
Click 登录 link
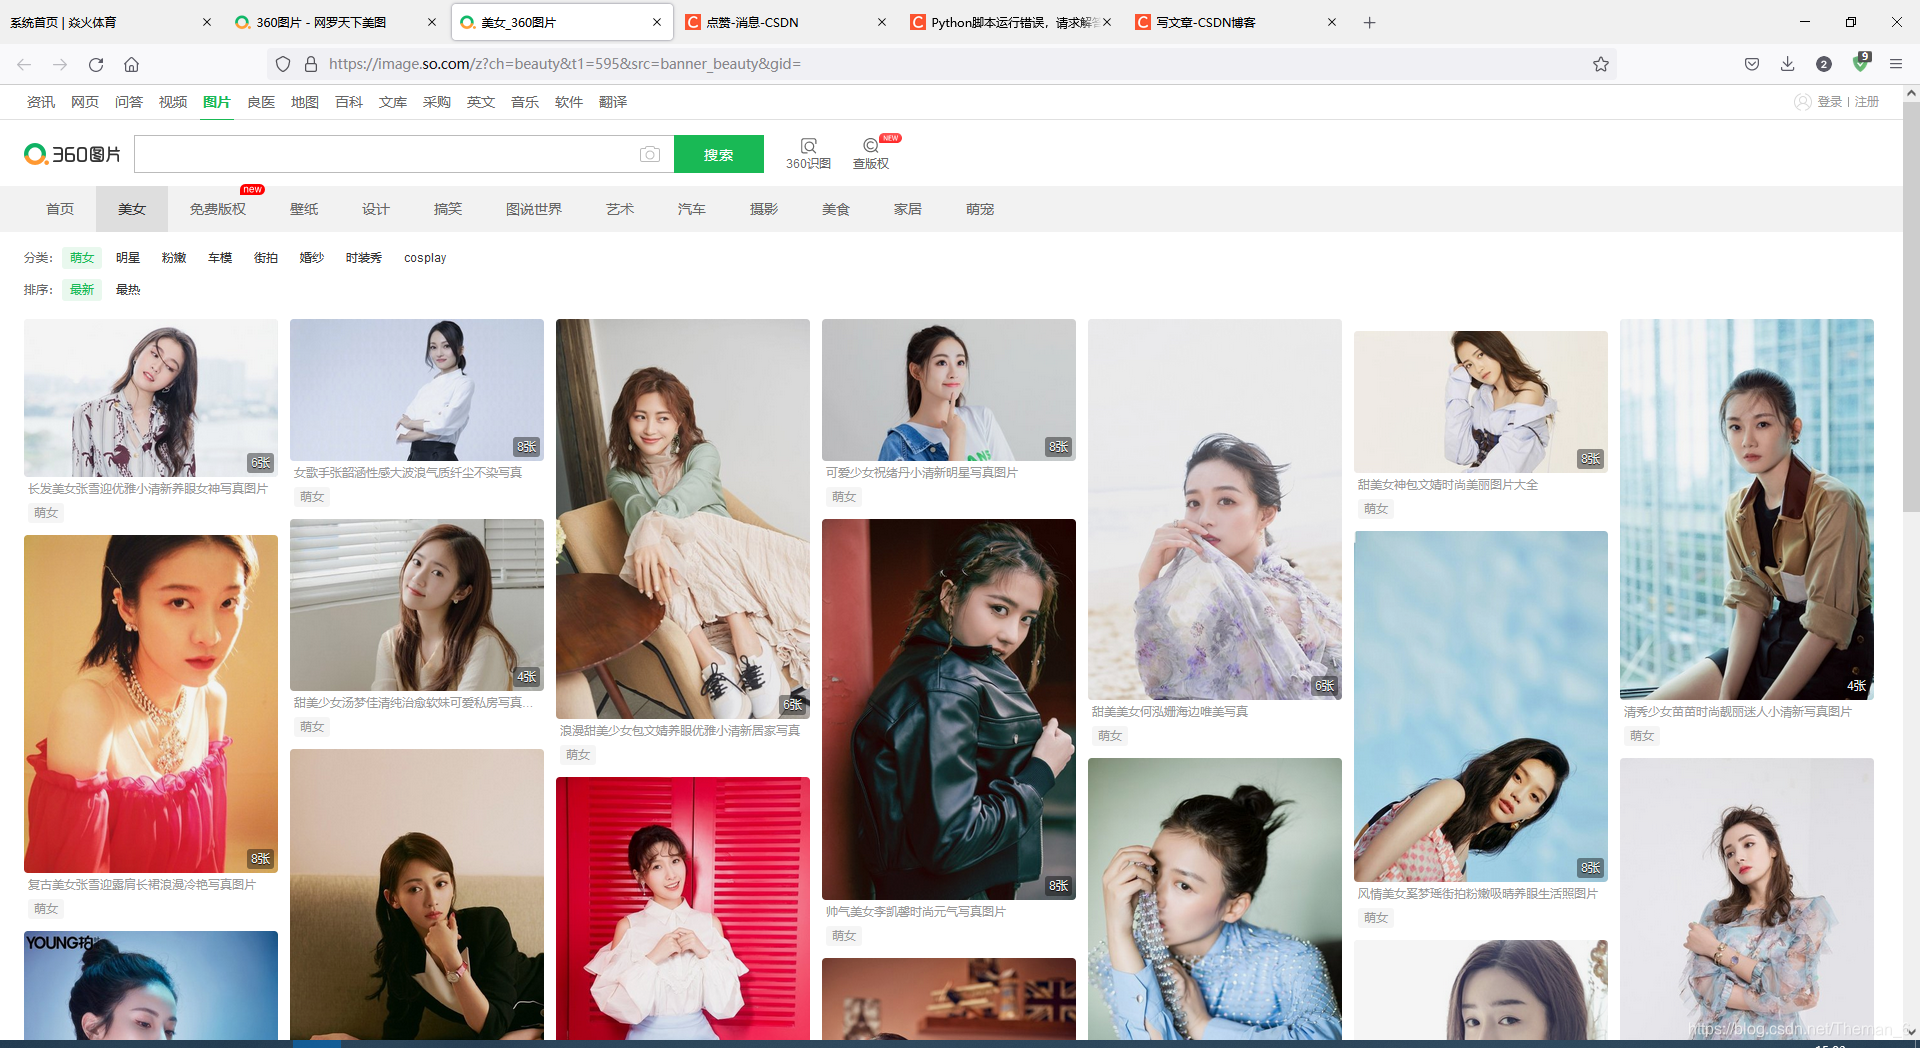[1830, 102]
